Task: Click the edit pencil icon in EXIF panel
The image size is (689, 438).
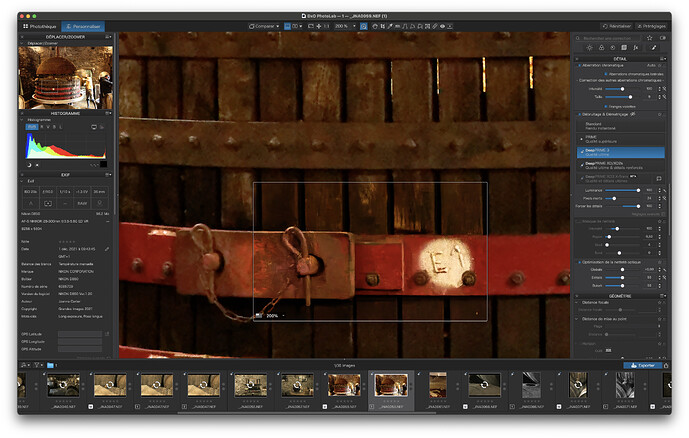Action: coord(107,249)
